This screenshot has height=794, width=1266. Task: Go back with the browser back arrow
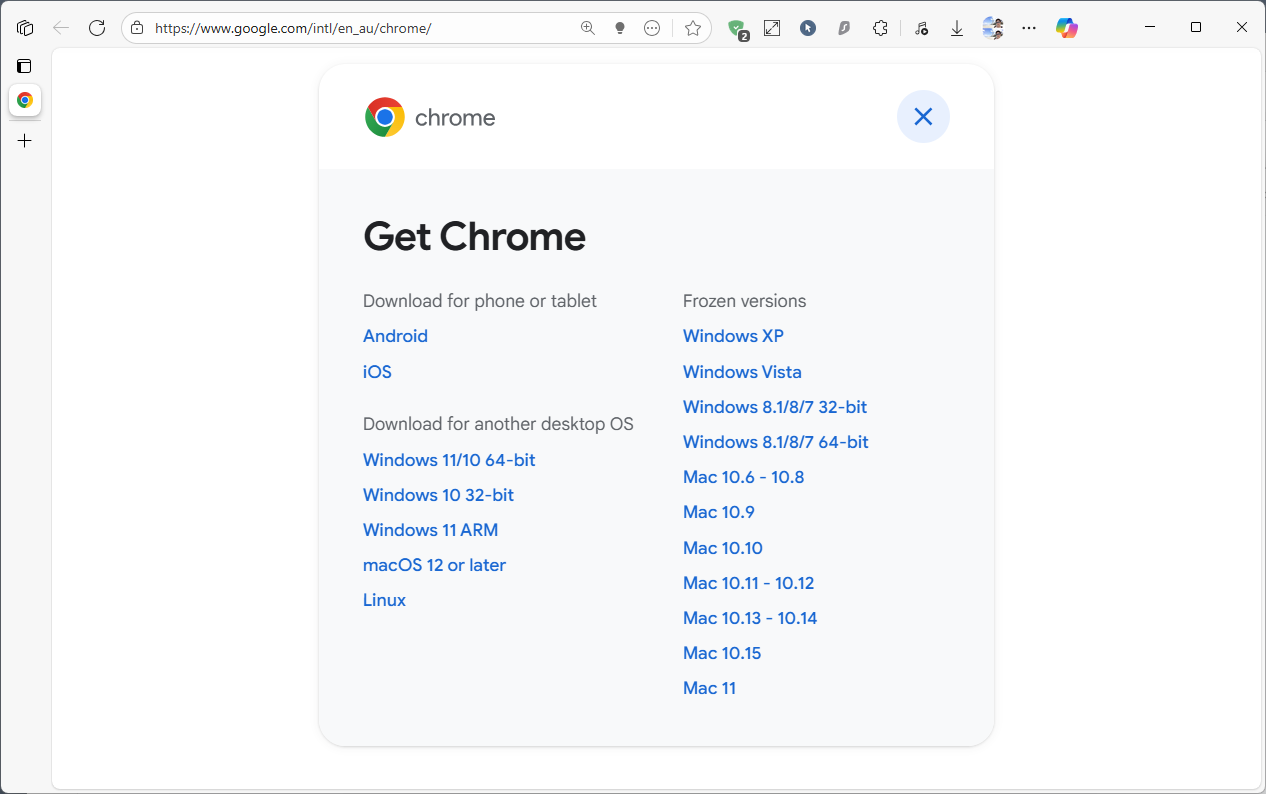[61, 28]
